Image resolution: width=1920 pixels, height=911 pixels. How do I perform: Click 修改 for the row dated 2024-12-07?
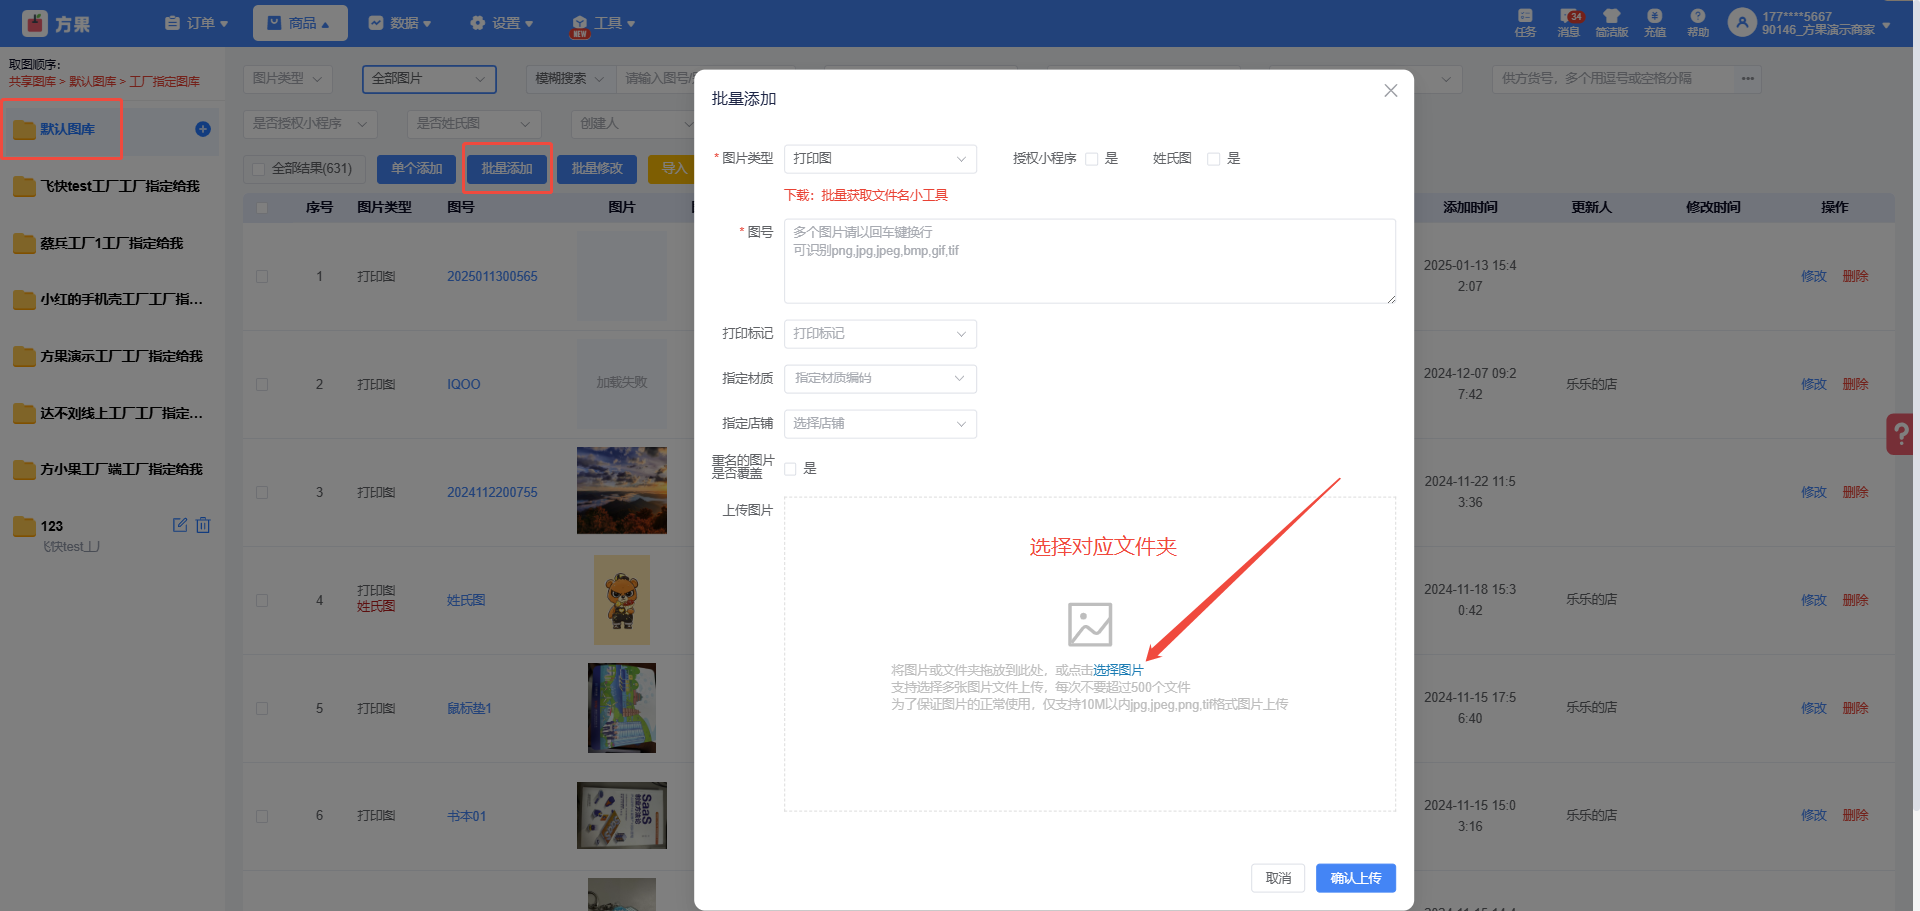[x=1814, y=384]
